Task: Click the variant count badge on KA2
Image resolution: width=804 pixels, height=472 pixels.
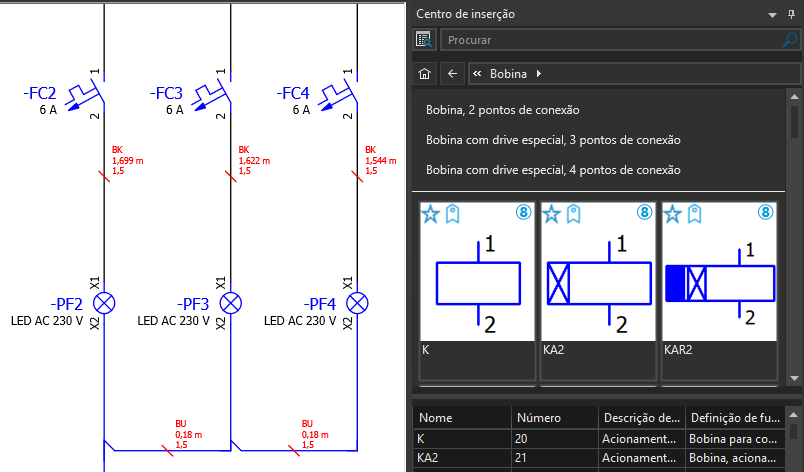Action: 644,213
